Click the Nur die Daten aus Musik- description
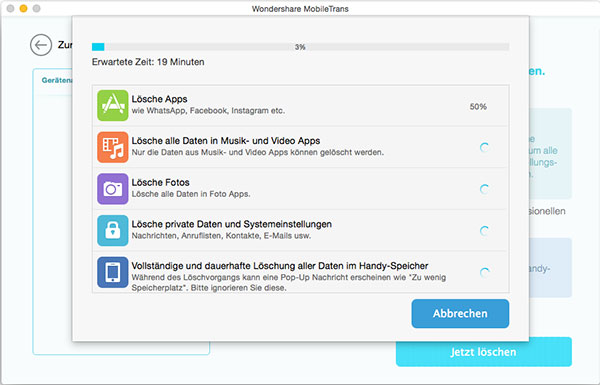This screenshot has width=600, height=385. tap(258, 152)
